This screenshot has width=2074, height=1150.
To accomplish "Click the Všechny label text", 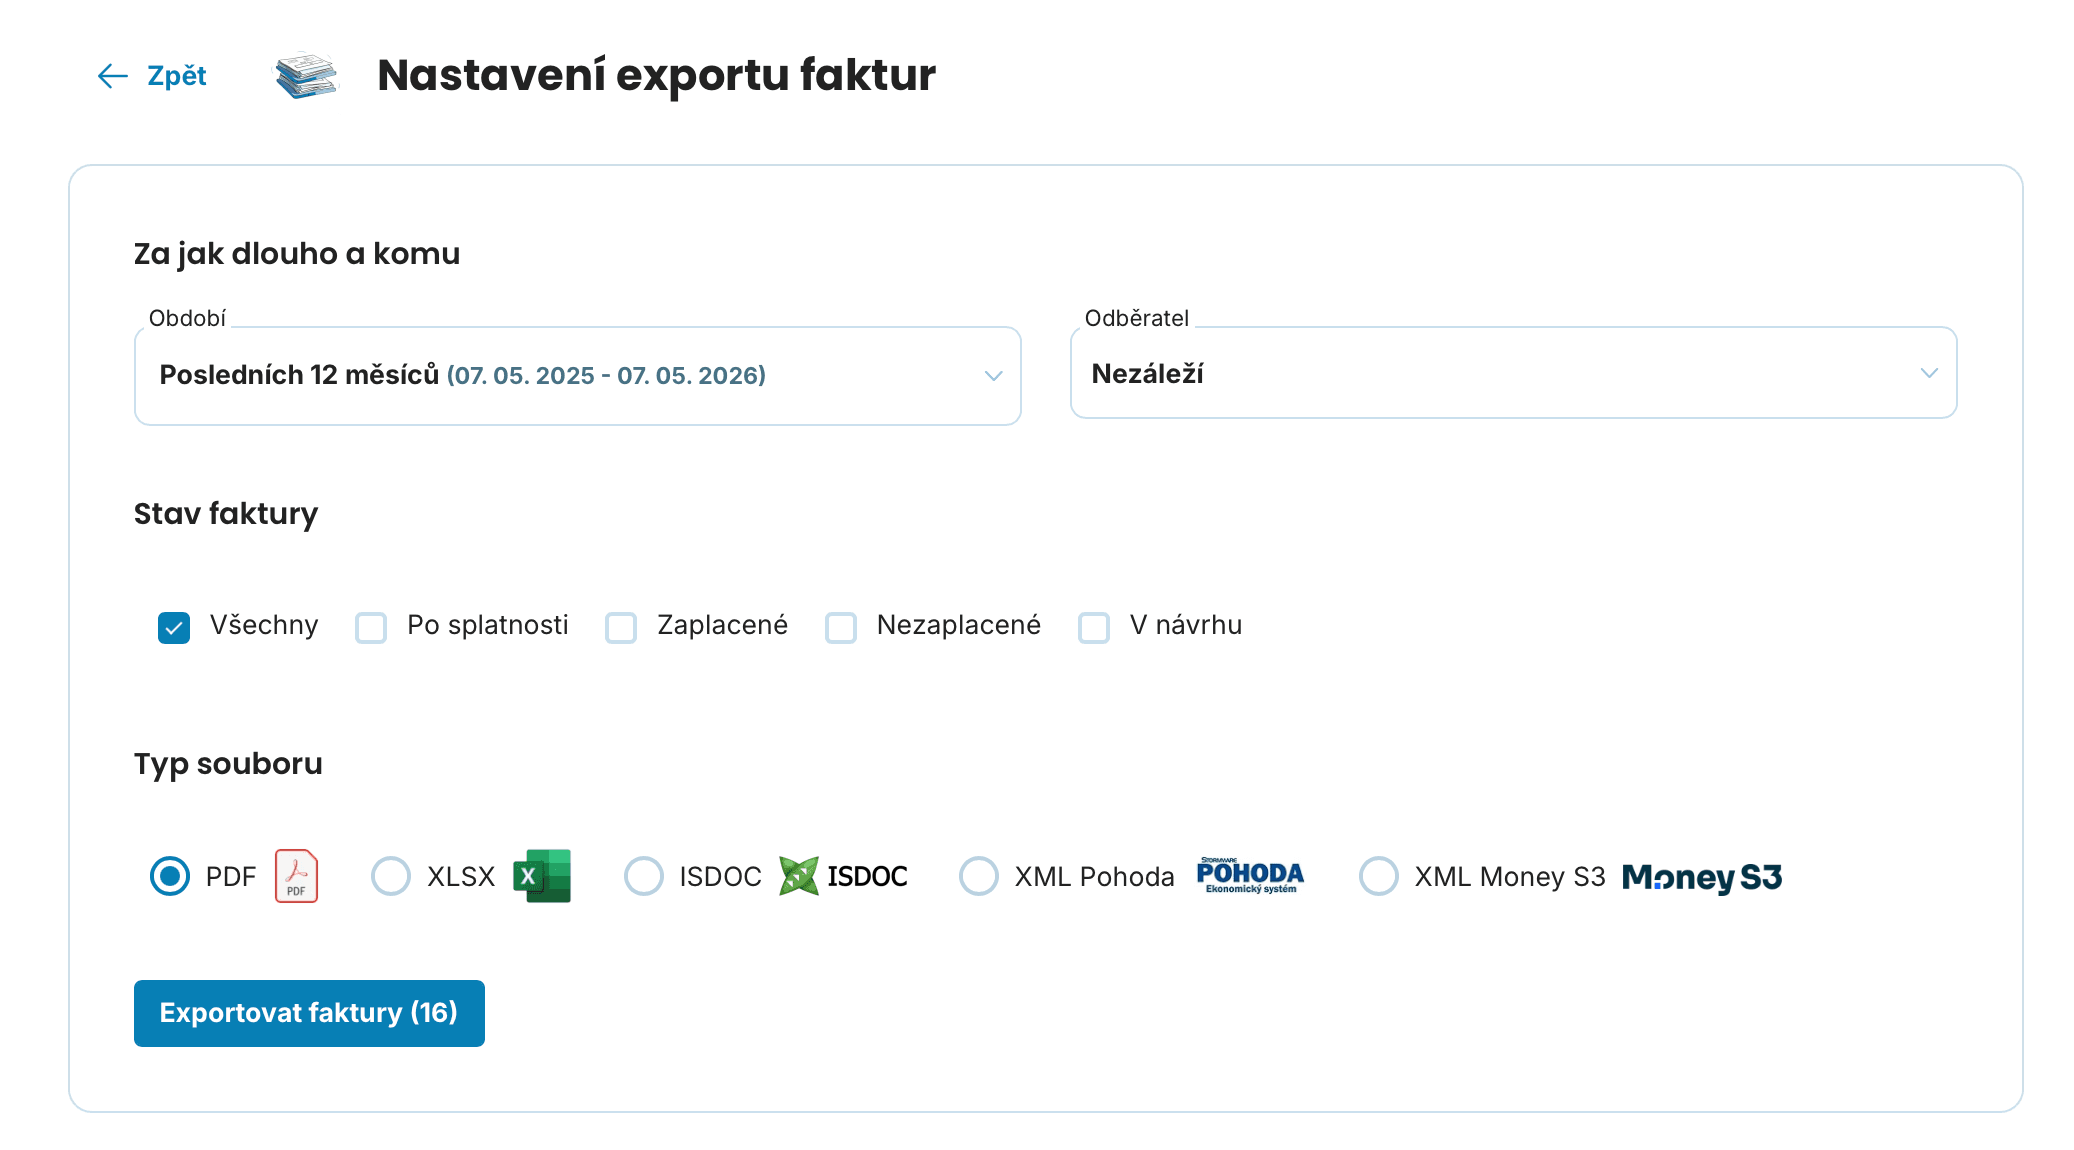I will click(264, 625).
